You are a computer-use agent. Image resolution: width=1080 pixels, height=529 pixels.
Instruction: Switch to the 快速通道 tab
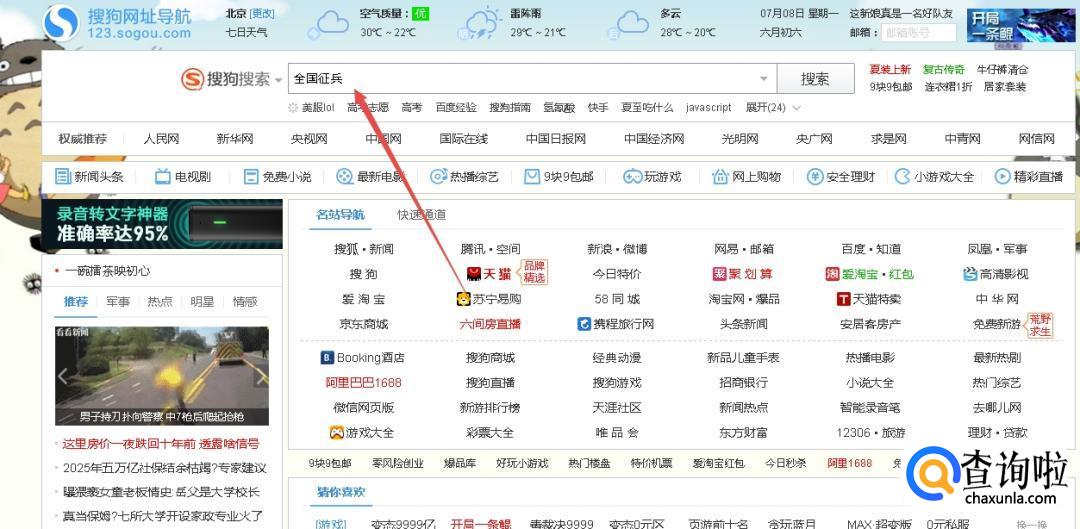pyautogui.click(x=422, y=215)
